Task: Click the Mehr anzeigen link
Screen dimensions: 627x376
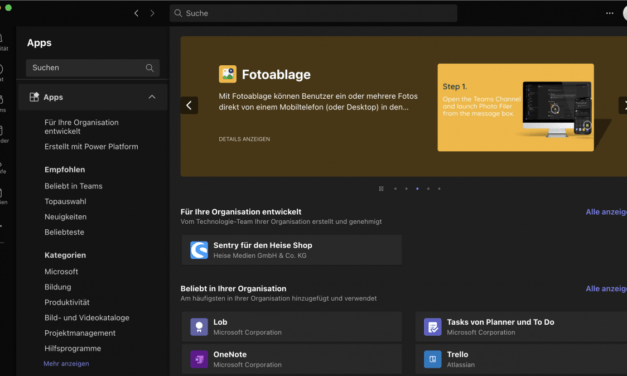Action: [66, 364]
